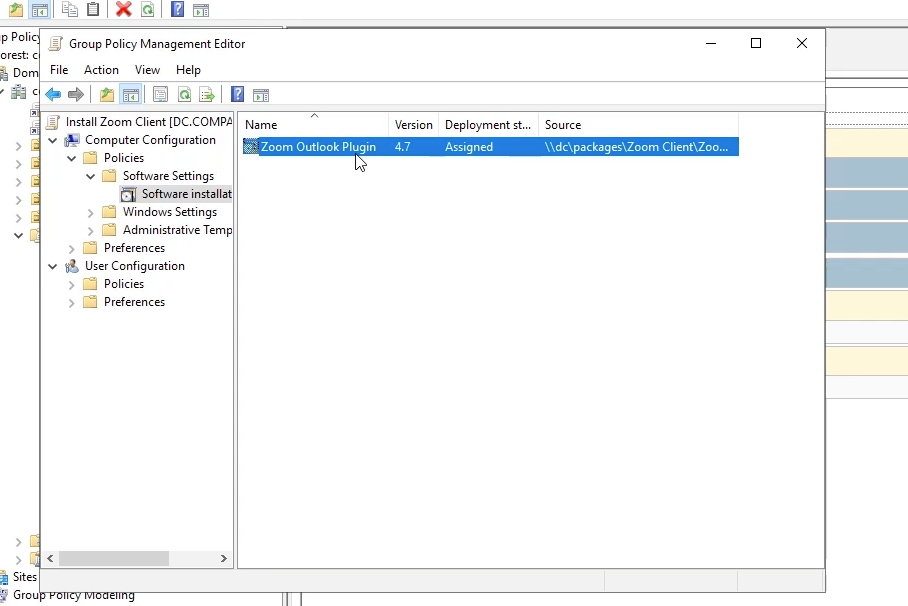Expand the Windows Settings folder
This screenshot has width=908, height=606.
tap(91, 212)
